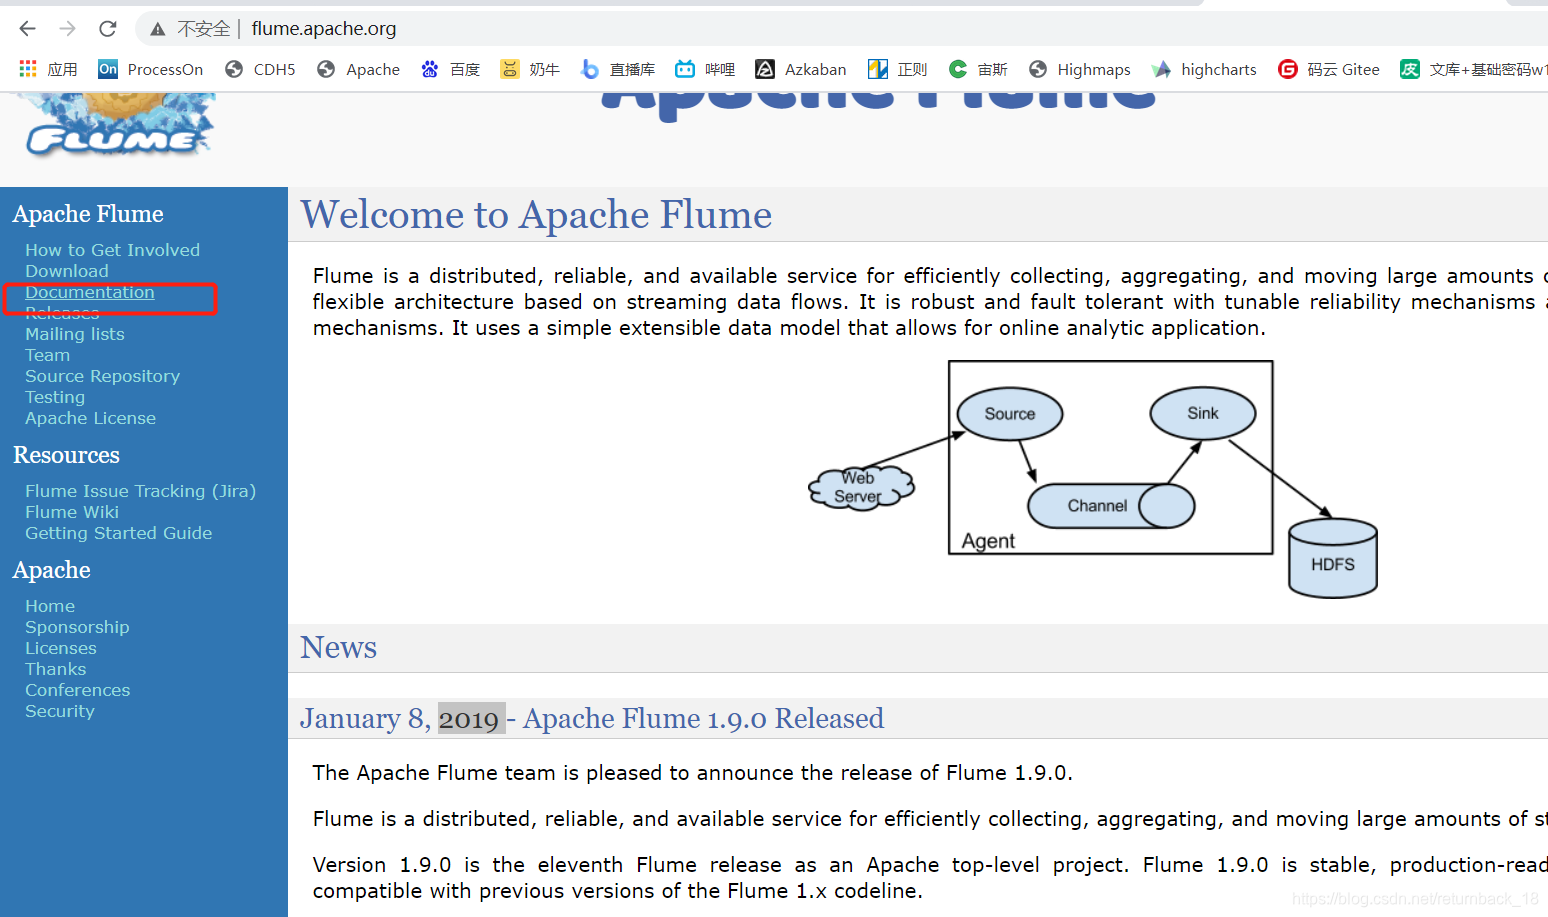Viewport: 1548px width, 917px height.
Task: Open the Sponsorship link
Action: [x=77, y=627]
